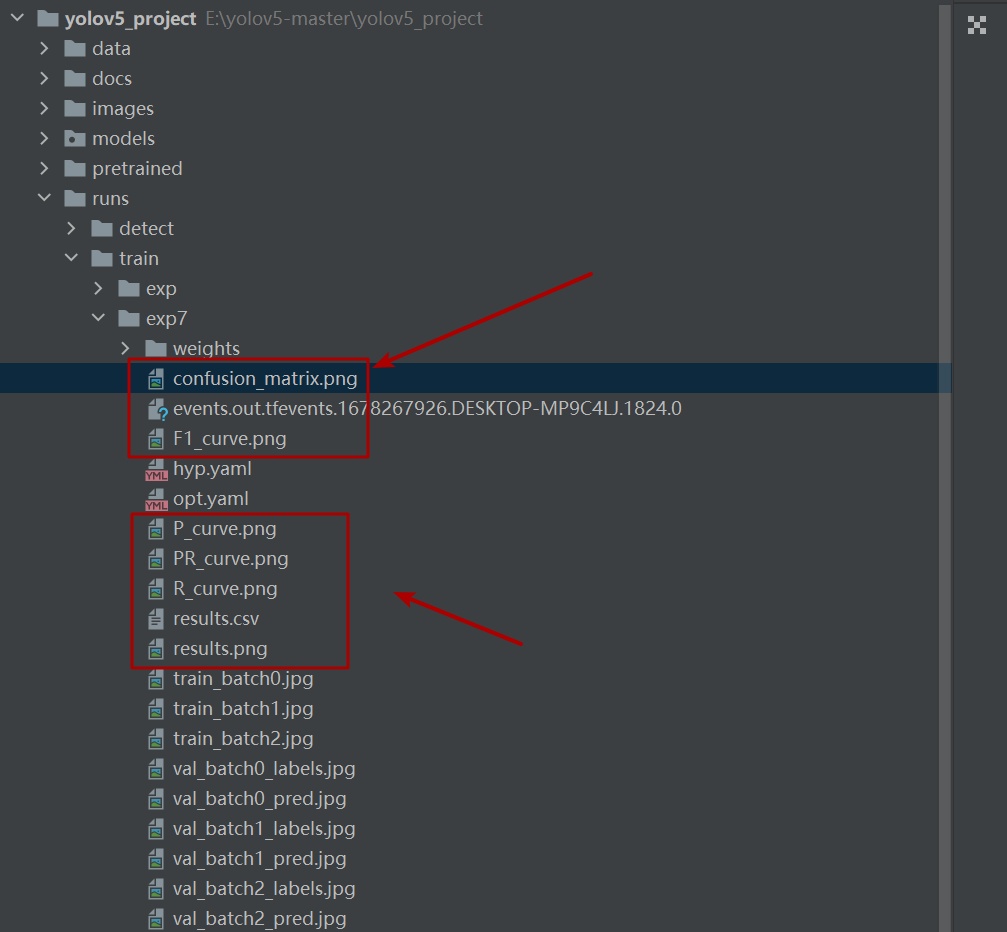The width and height of the screenshot is (1007, 932).
Task: Click the unknown-type icon of events.out.tfevents file
Action: (x=157, y=409)
